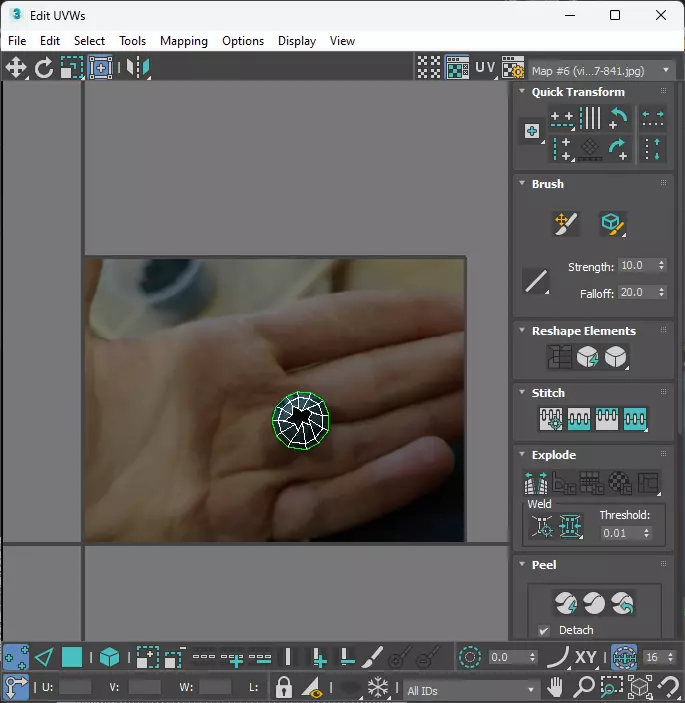
Task: Collapse the Brush rollout
Action: [522, 183]
